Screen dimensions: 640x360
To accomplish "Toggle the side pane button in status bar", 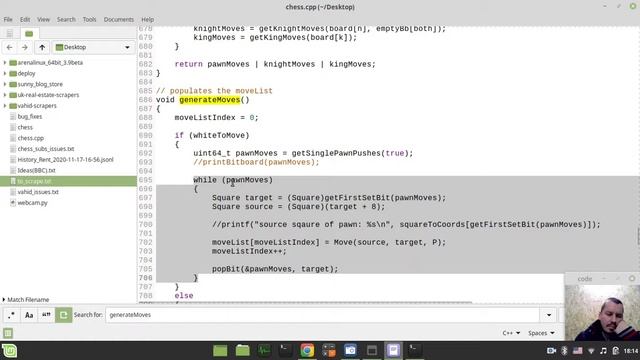I will pyautogui.click(x=8, y=333).
